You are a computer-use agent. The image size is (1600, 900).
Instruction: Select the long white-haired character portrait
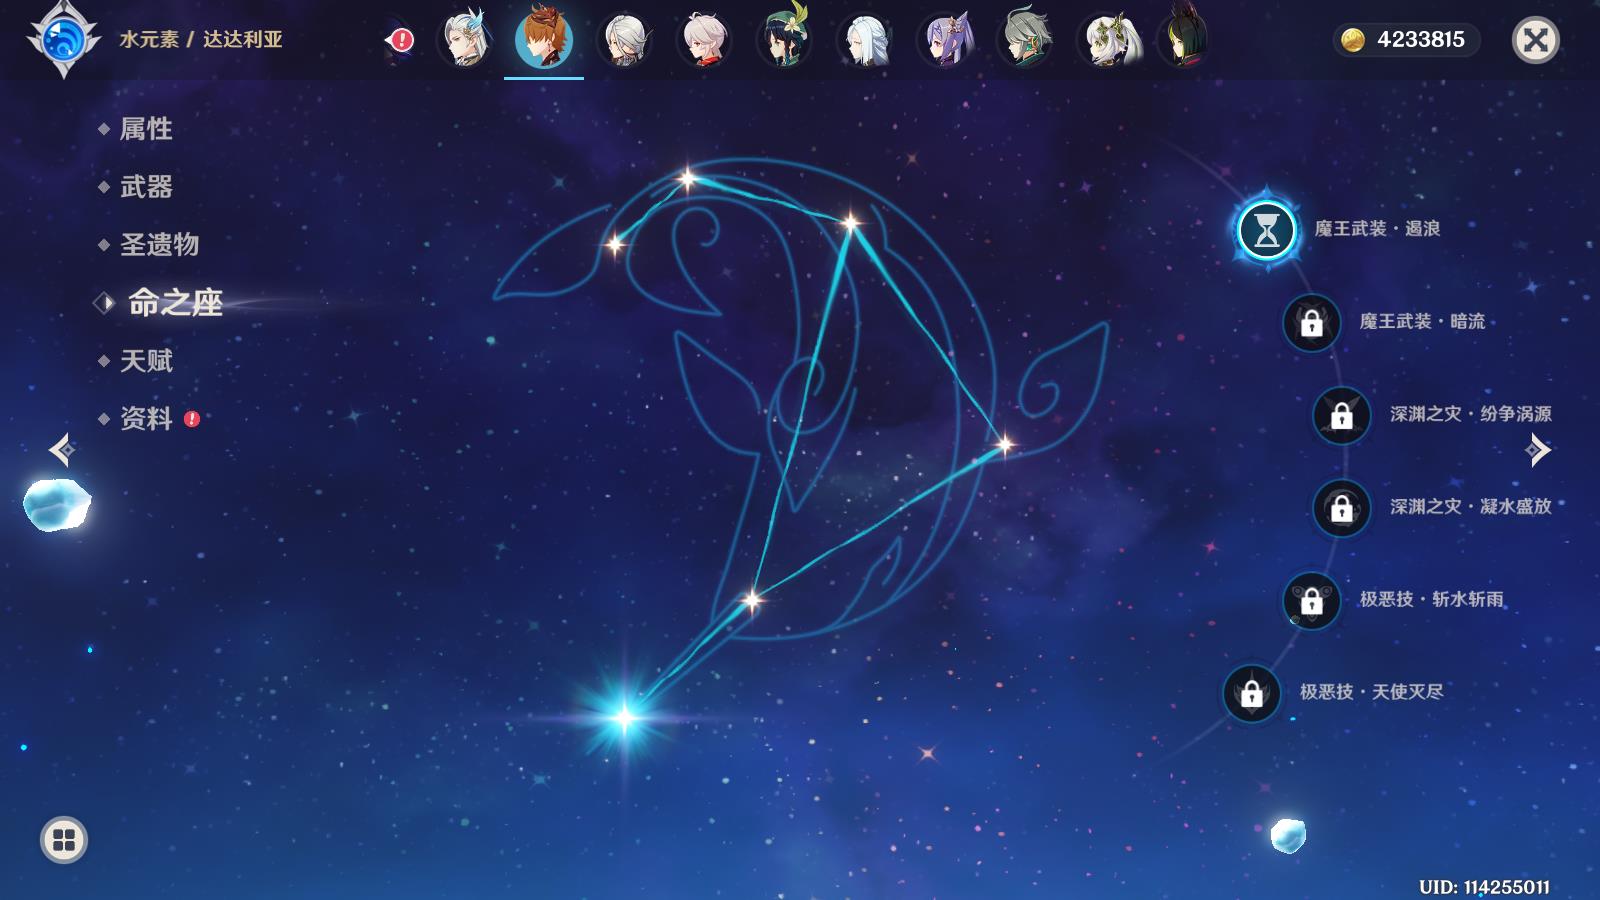pyautogui.click(x=865, y=40)
